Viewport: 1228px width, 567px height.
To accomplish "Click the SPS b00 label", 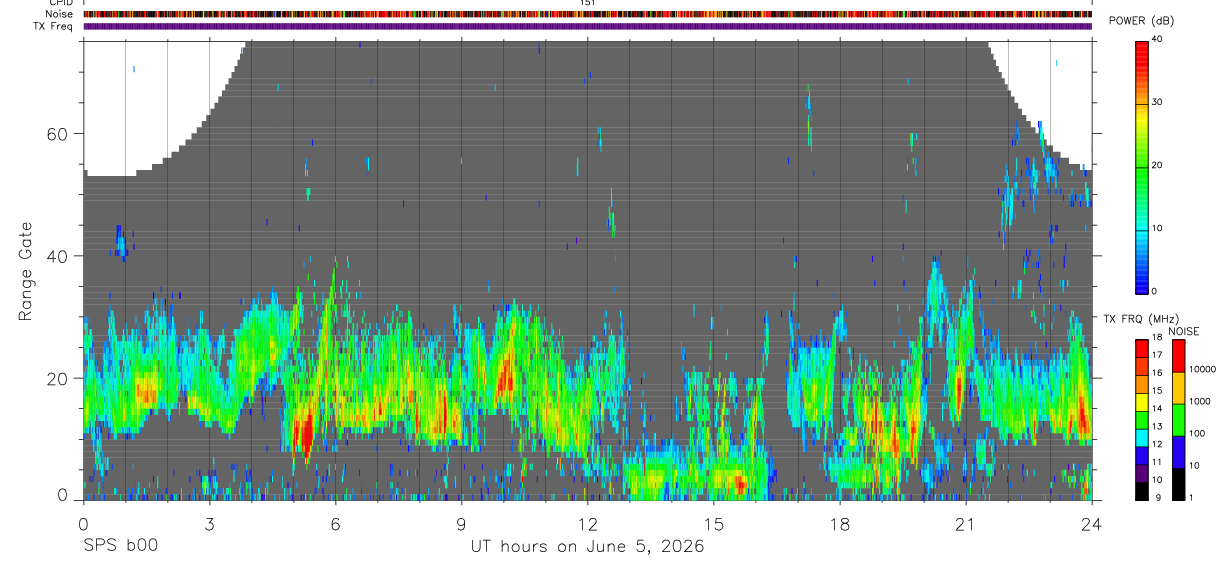I will pos(120,547).
